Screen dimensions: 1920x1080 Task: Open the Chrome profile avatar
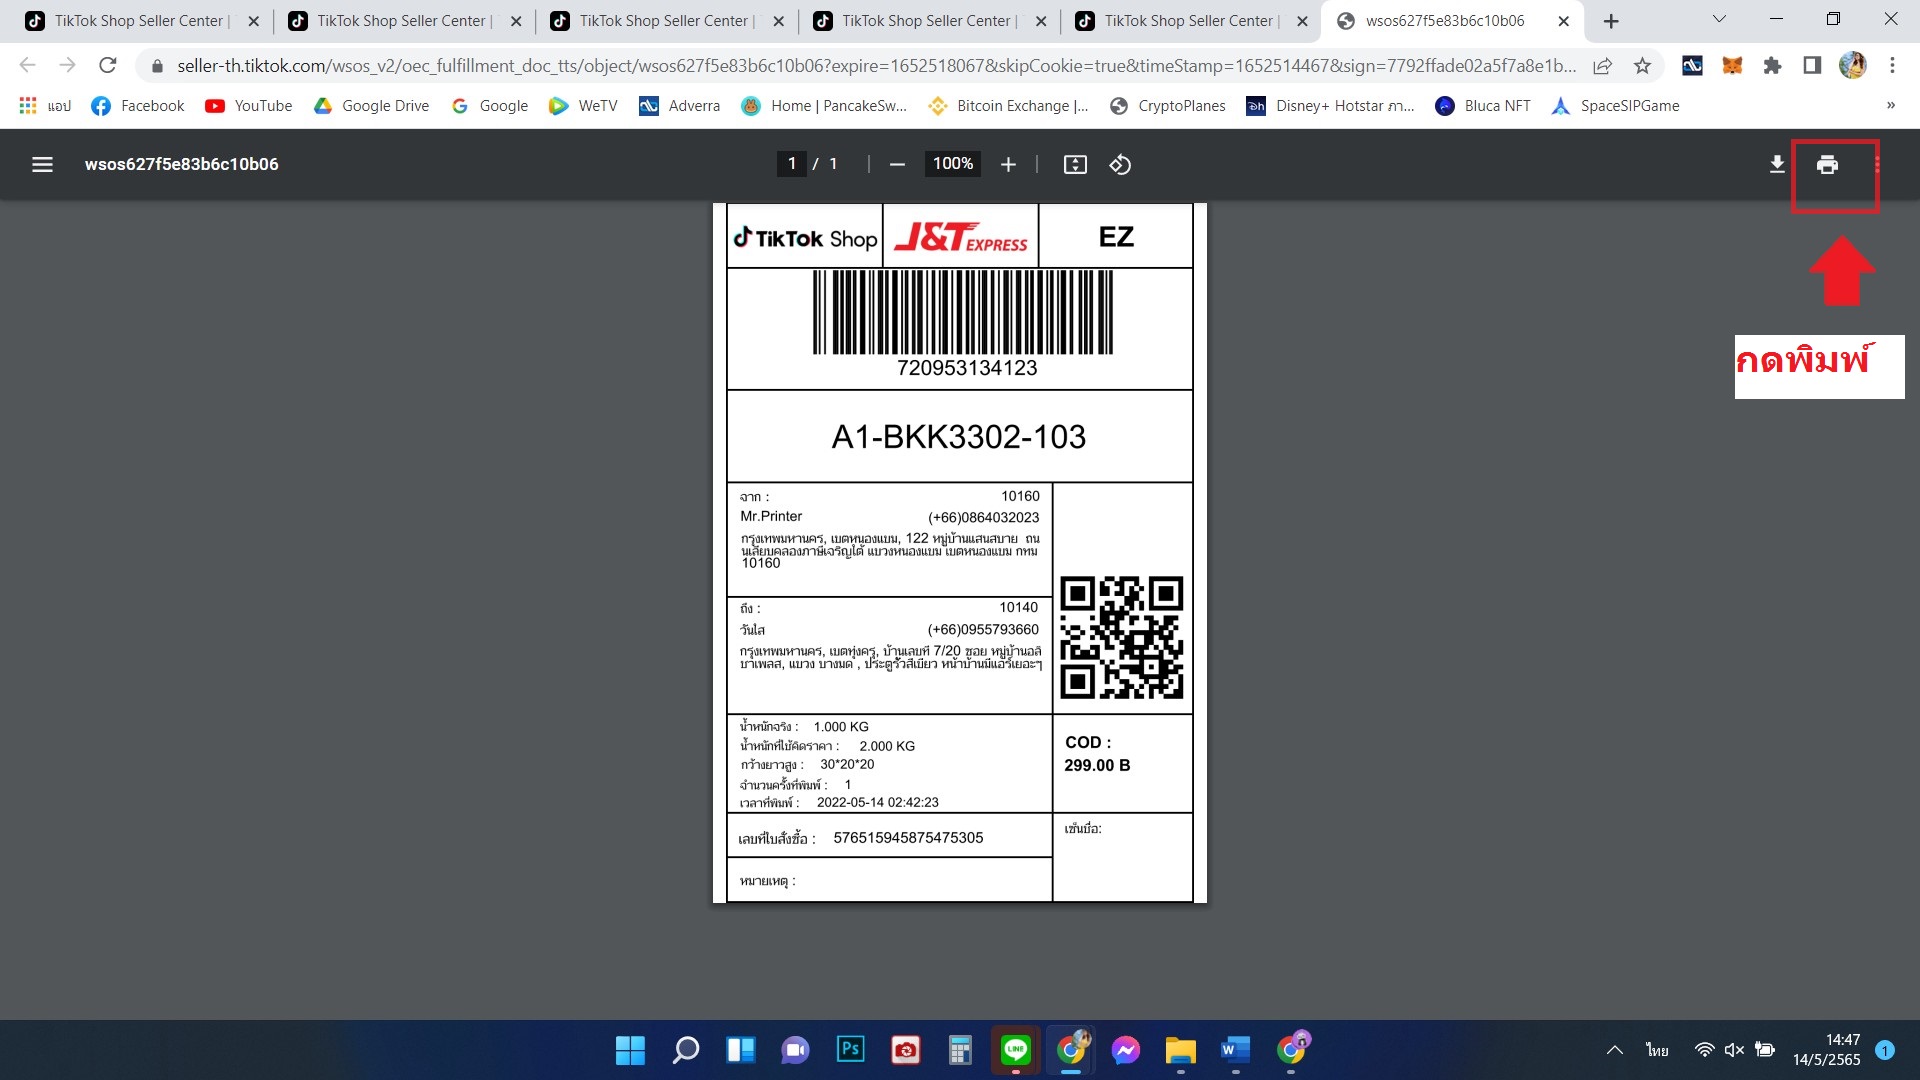pos(1852,65)
